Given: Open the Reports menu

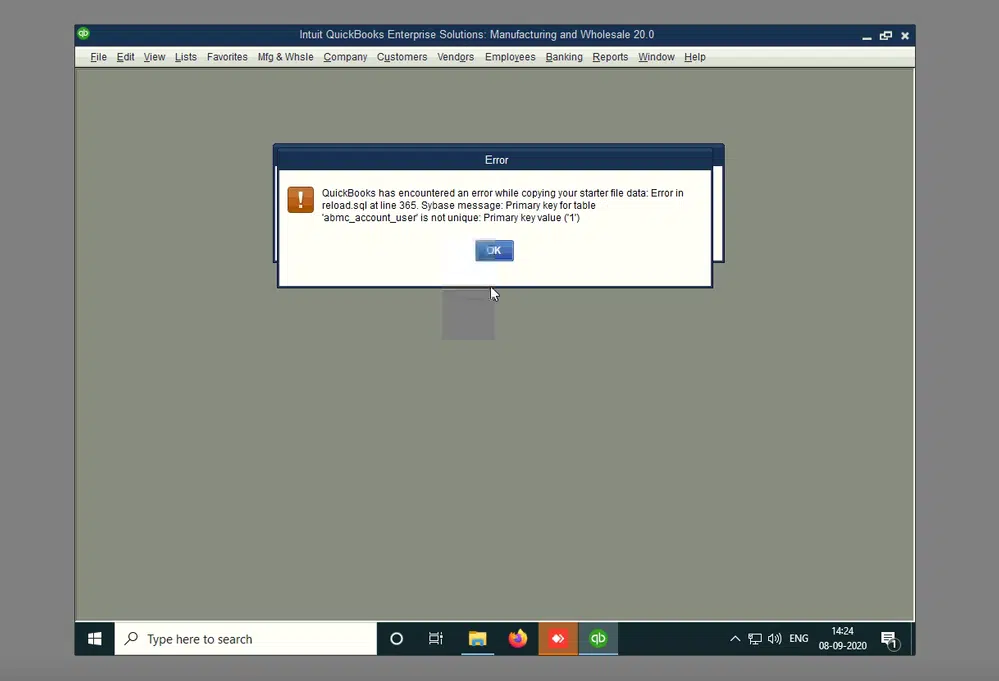Looking at the screenshot, I should click(610, 57).
